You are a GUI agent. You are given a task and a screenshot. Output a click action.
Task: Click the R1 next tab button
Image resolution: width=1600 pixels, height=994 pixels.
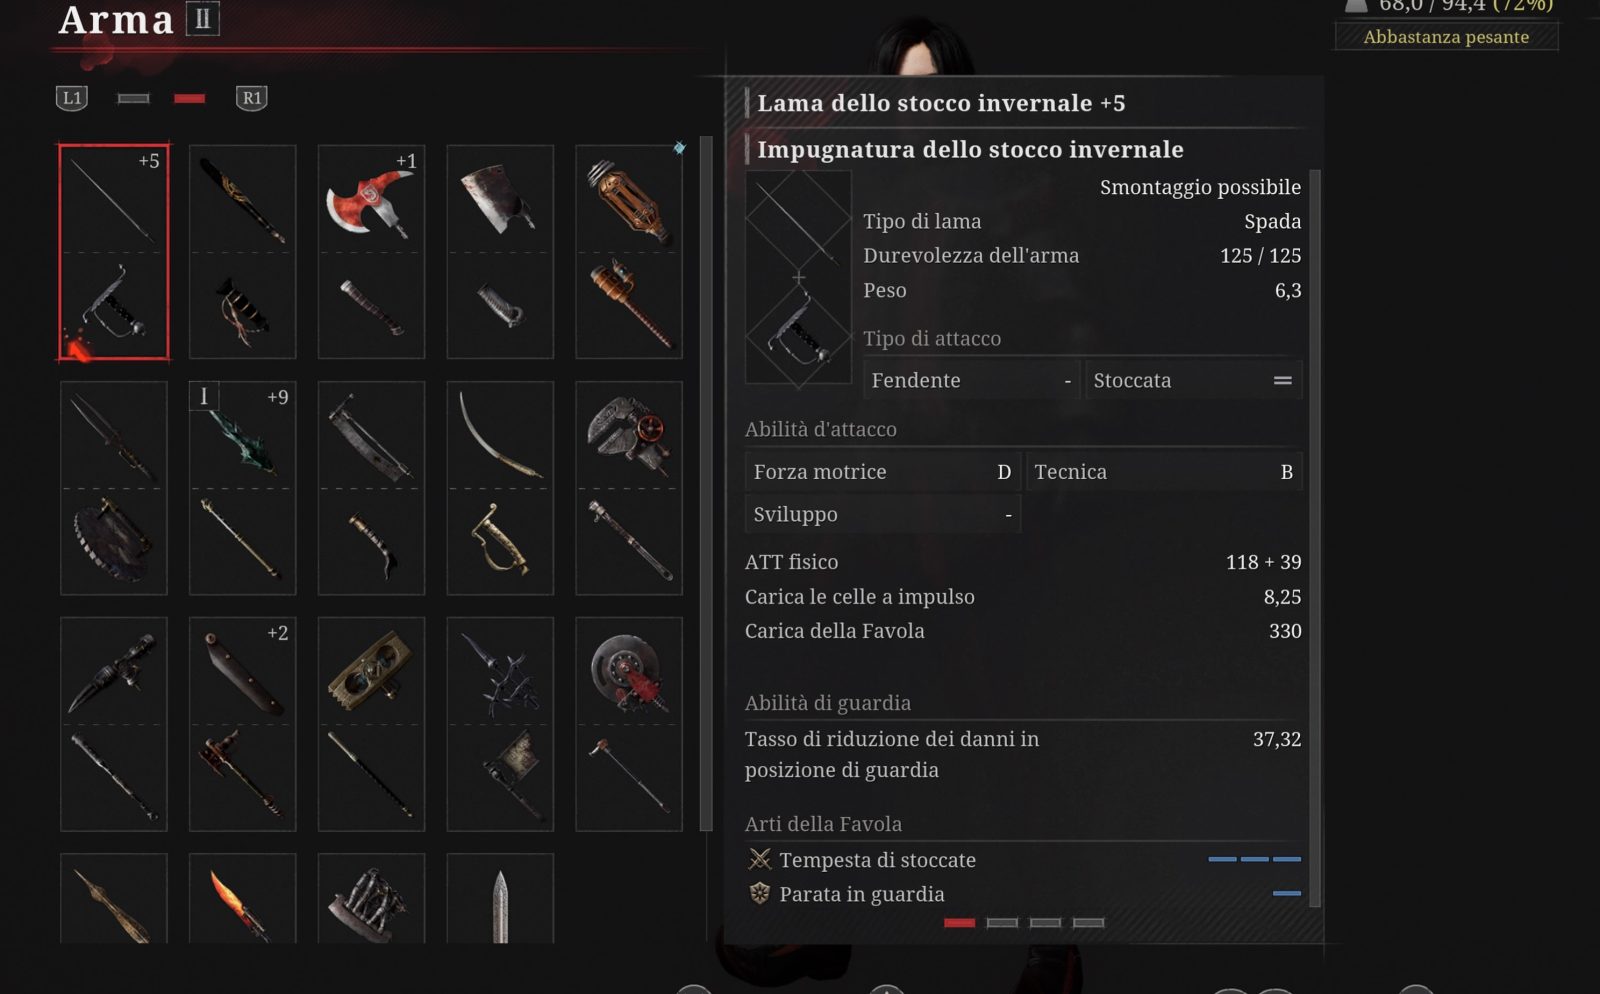point(252,98)
